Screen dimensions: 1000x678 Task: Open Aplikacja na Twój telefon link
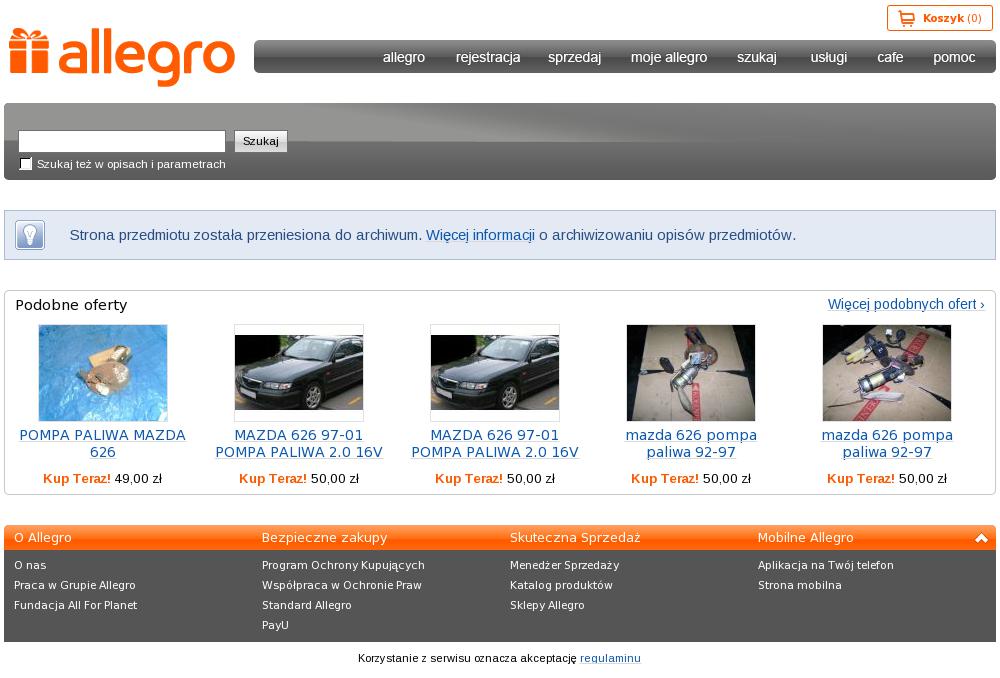(x=825, y=565)
